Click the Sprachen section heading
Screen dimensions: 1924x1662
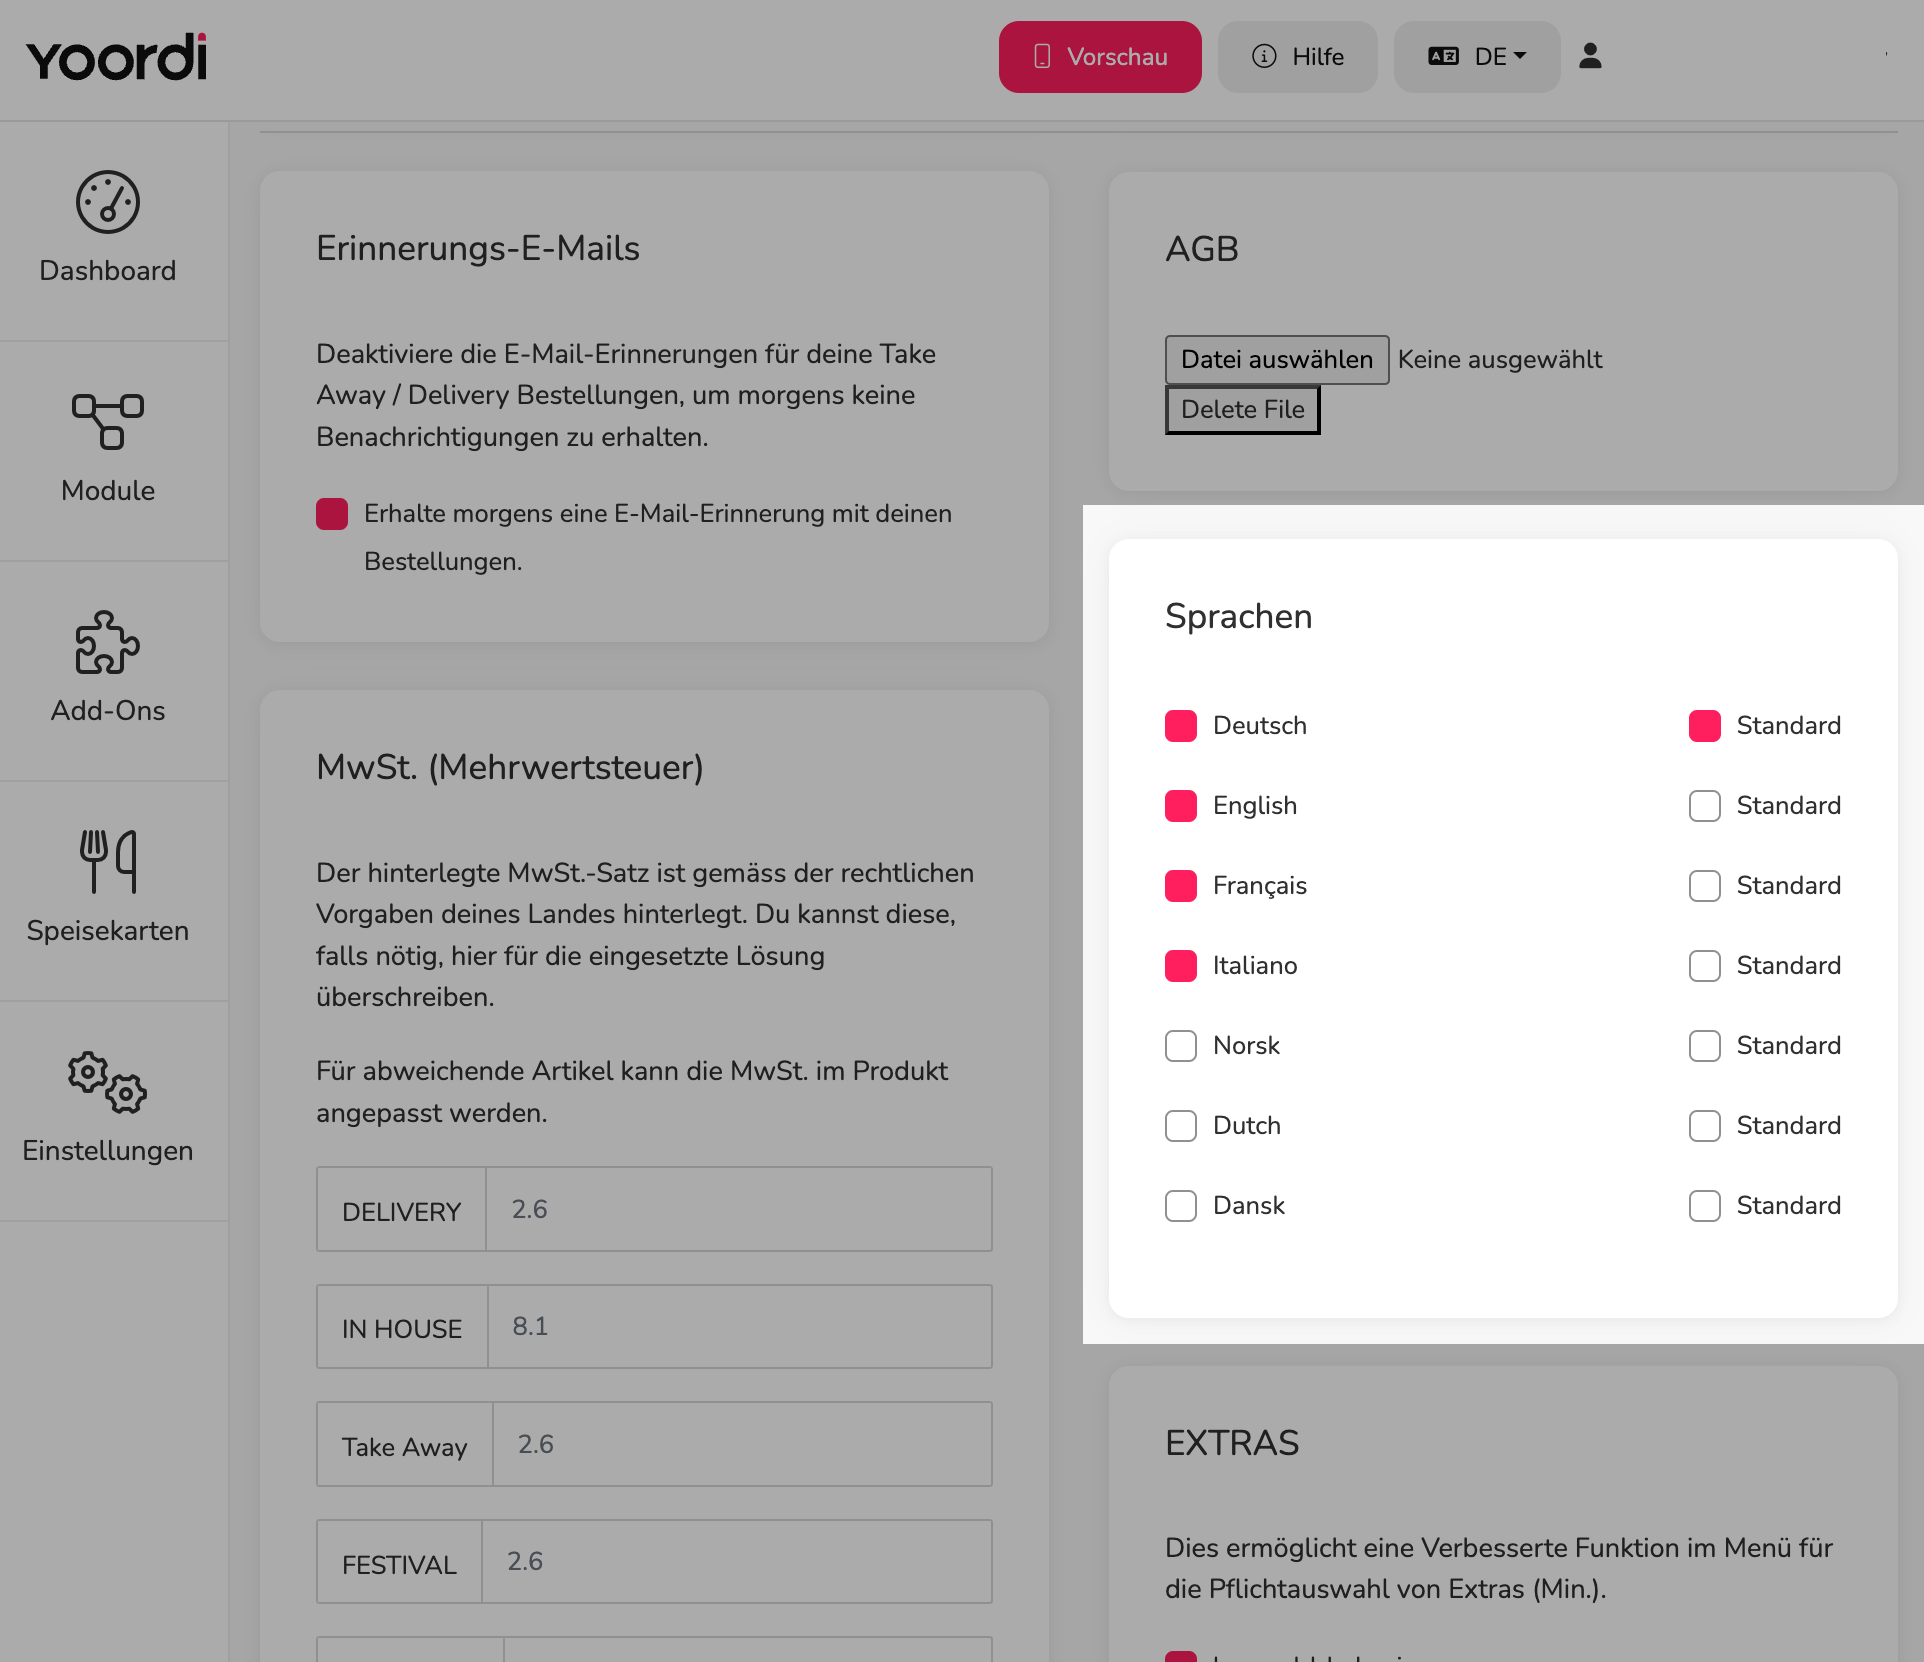click(x=1238, y=617)
